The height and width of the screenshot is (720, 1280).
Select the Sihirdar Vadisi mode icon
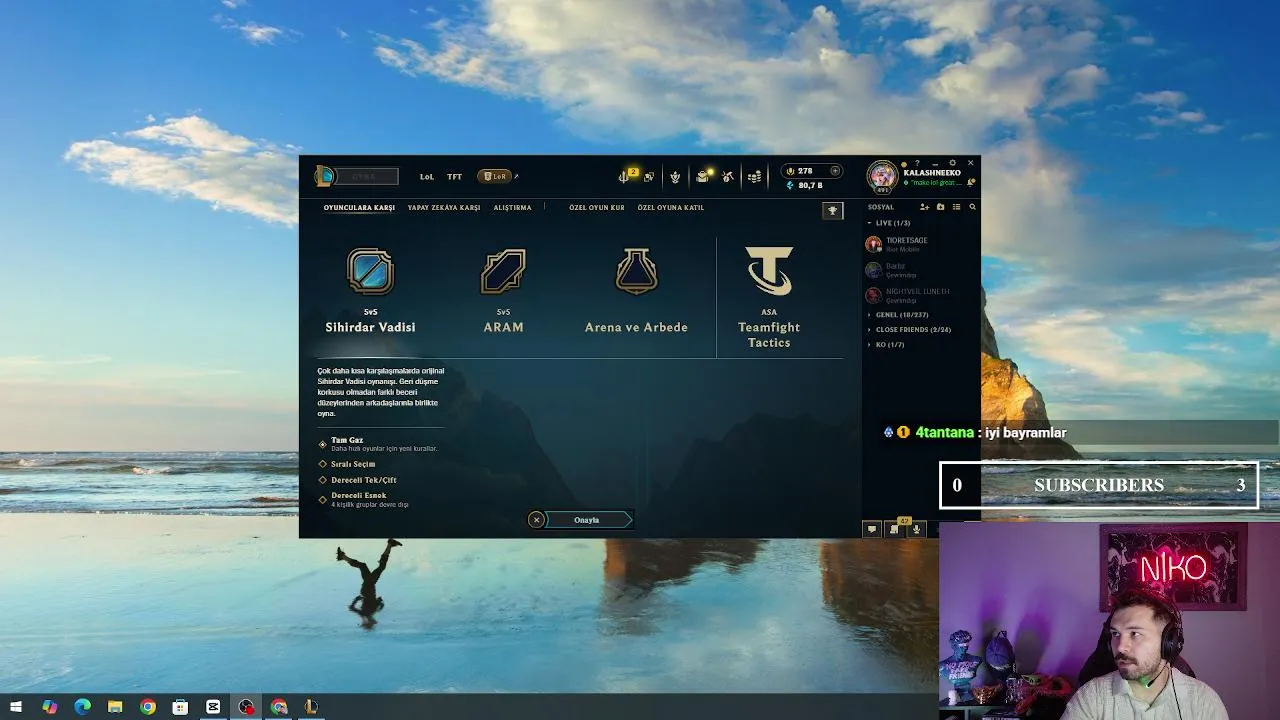(x=370, y=271)
